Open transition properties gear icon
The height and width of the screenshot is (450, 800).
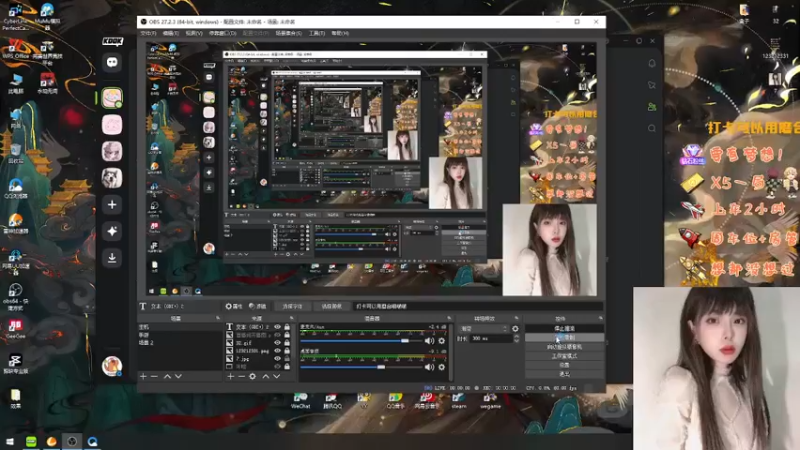pyautogui.click(x=515, y=329)
